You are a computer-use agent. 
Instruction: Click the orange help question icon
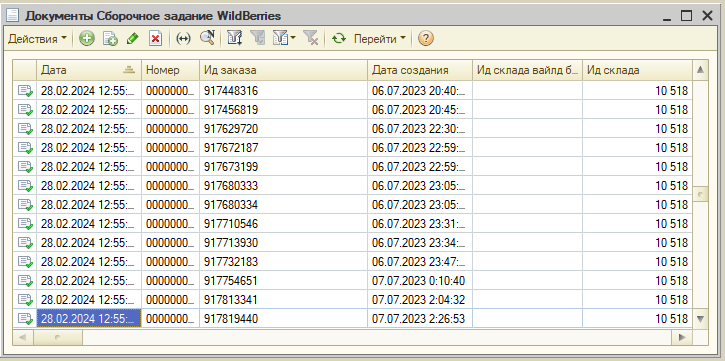(x=425, y=39)
